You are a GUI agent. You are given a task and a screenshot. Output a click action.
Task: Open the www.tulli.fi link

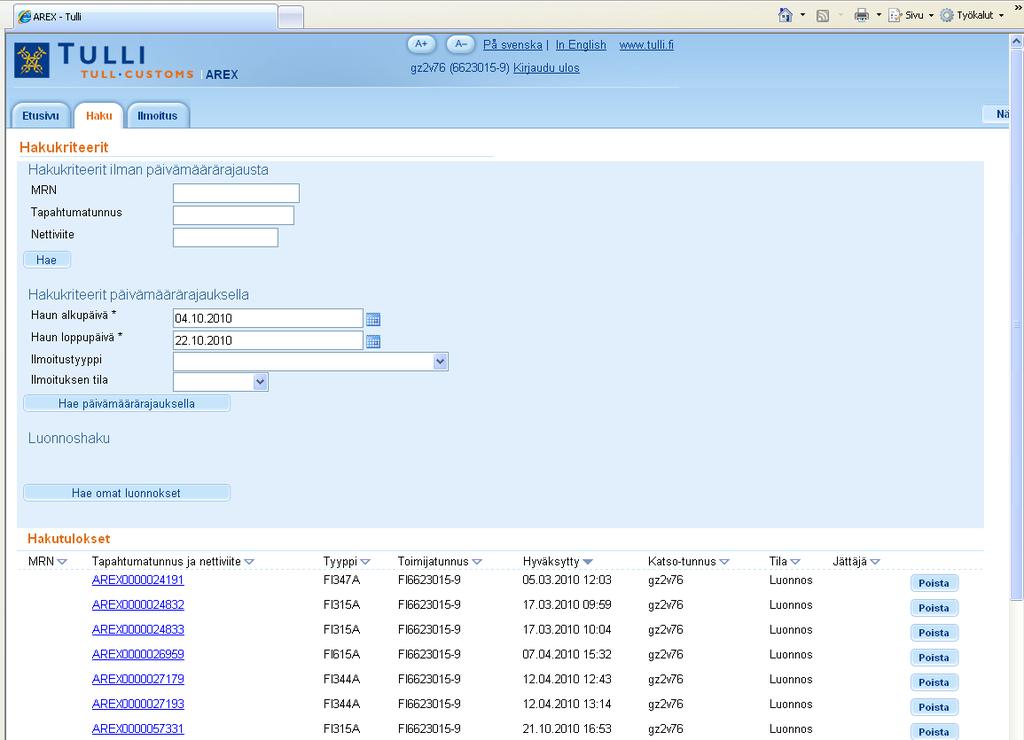(647, 45)
